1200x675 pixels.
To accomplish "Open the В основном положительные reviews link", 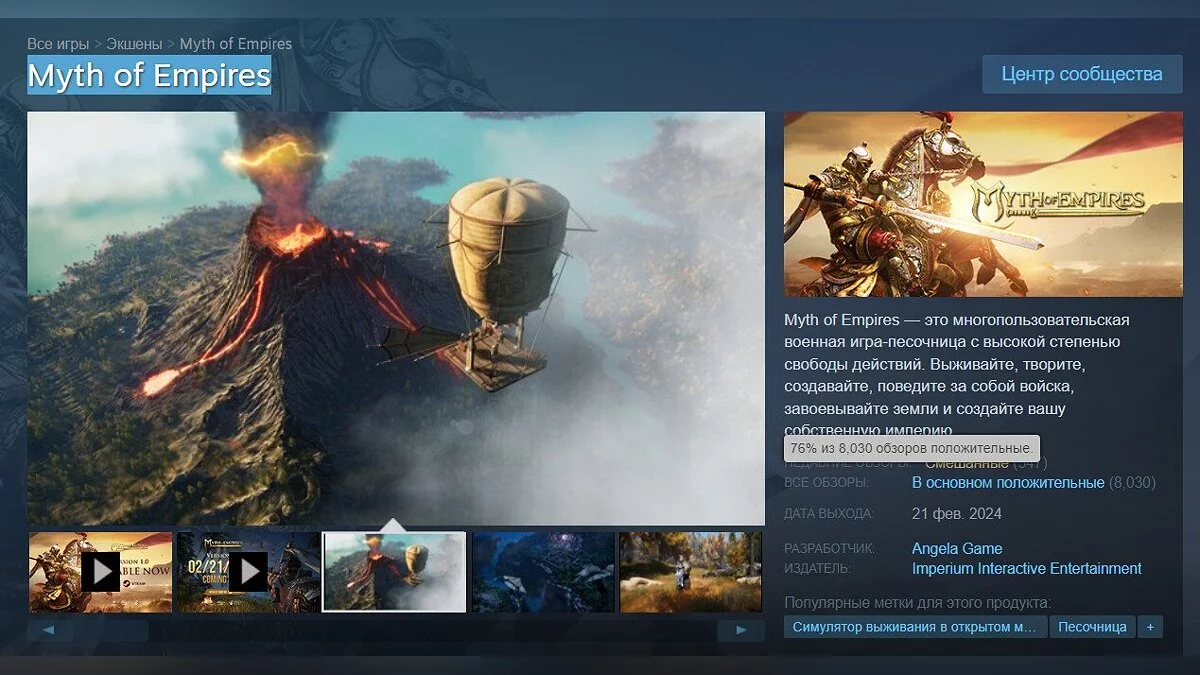I will (1008, 483).
